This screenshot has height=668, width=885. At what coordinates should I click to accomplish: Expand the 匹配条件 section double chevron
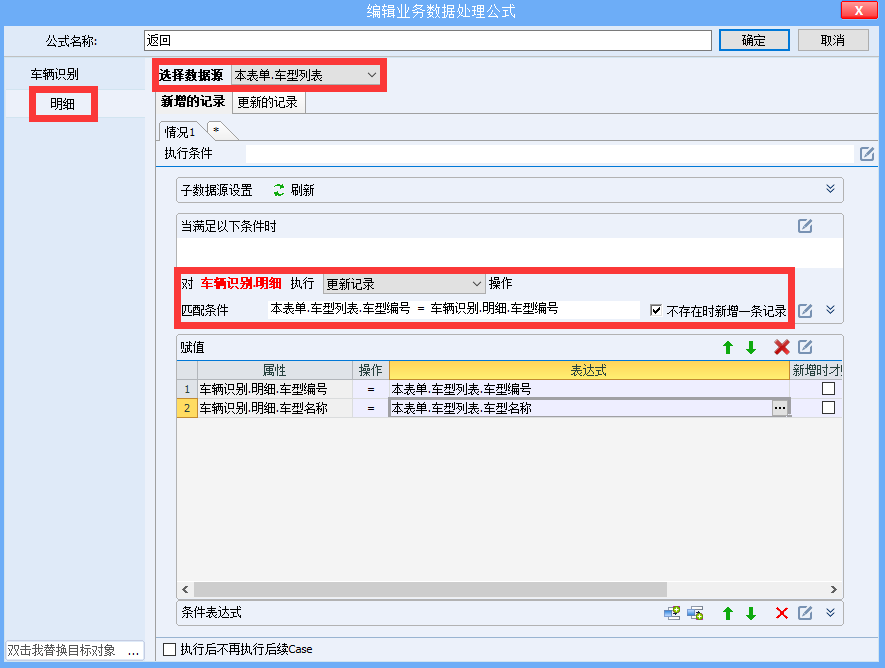coord(830,310)
